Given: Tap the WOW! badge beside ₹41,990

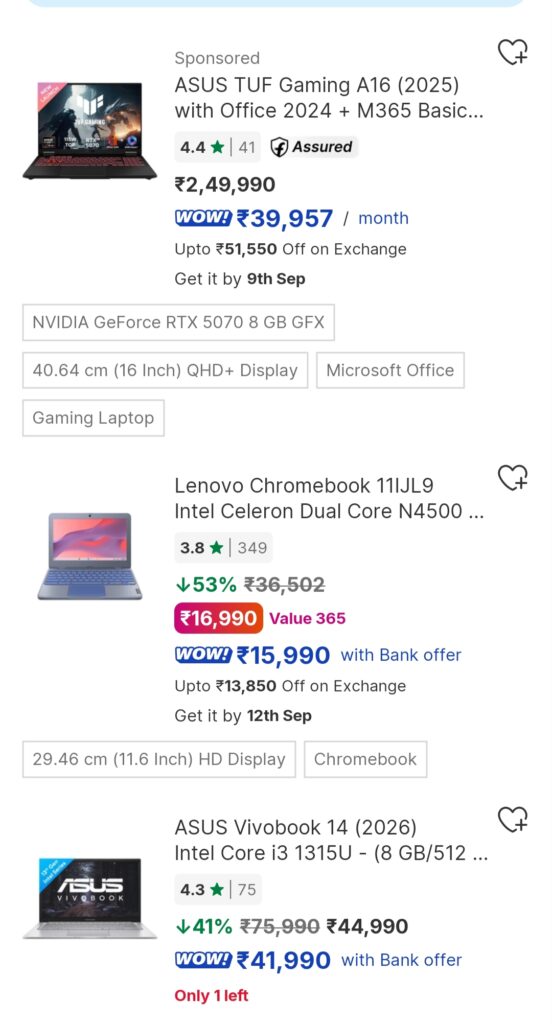Looking at the screenshot, I should click(x=203, y=959).
